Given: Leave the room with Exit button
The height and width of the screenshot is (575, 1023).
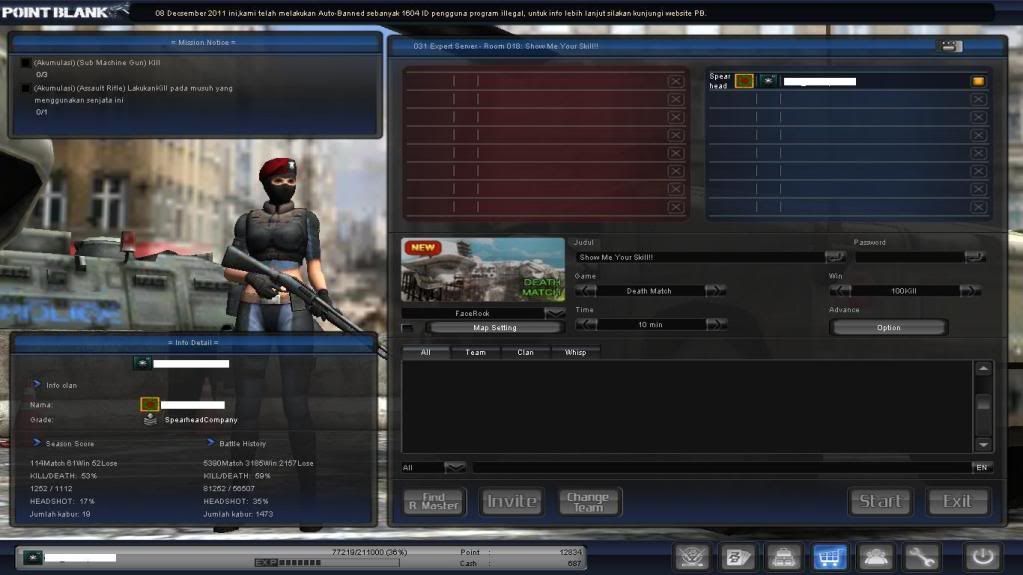Looking at the screenshot, I should pos(958,501).
